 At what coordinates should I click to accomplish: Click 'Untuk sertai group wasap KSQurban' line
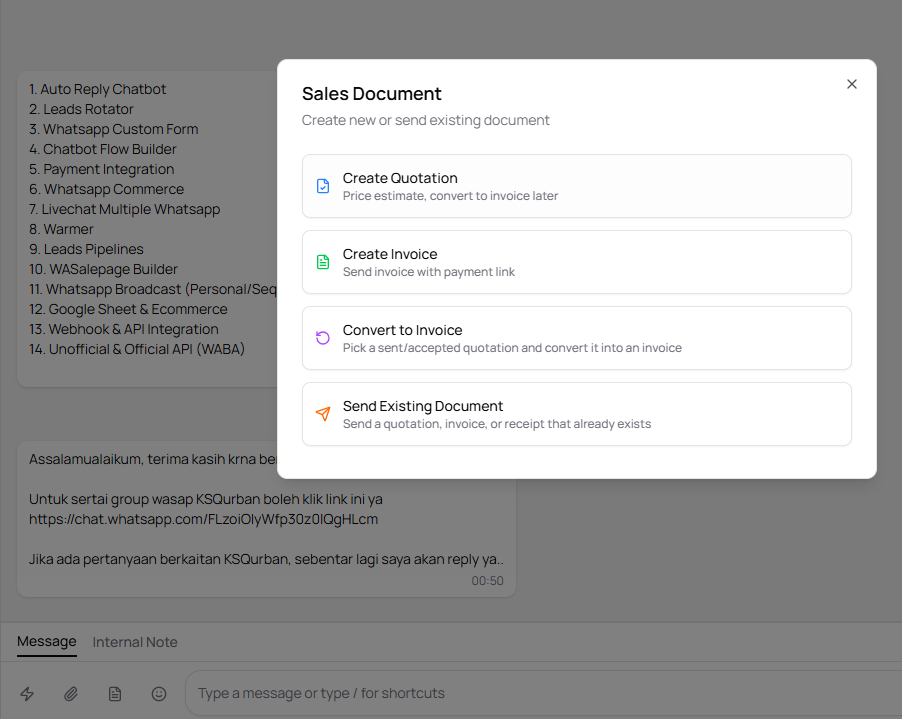coord(206,499)
